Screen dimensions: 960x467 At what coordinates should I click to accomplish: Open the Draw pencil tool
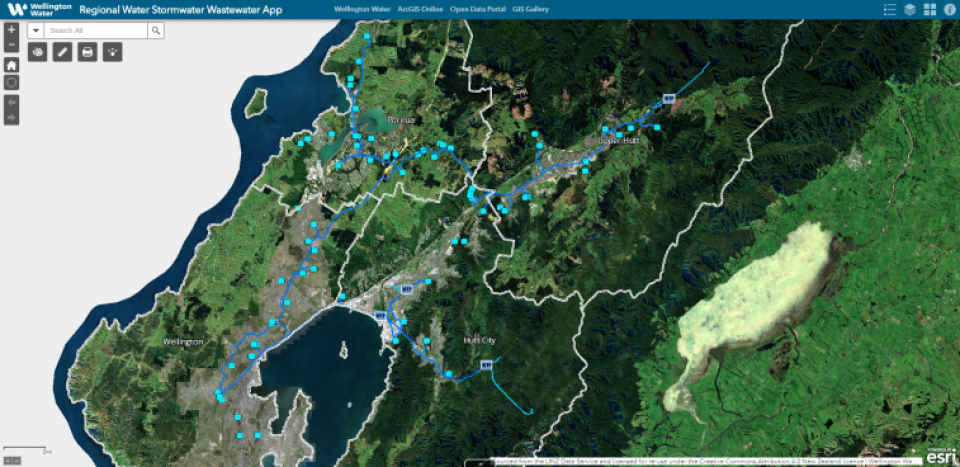coord(62,52)
